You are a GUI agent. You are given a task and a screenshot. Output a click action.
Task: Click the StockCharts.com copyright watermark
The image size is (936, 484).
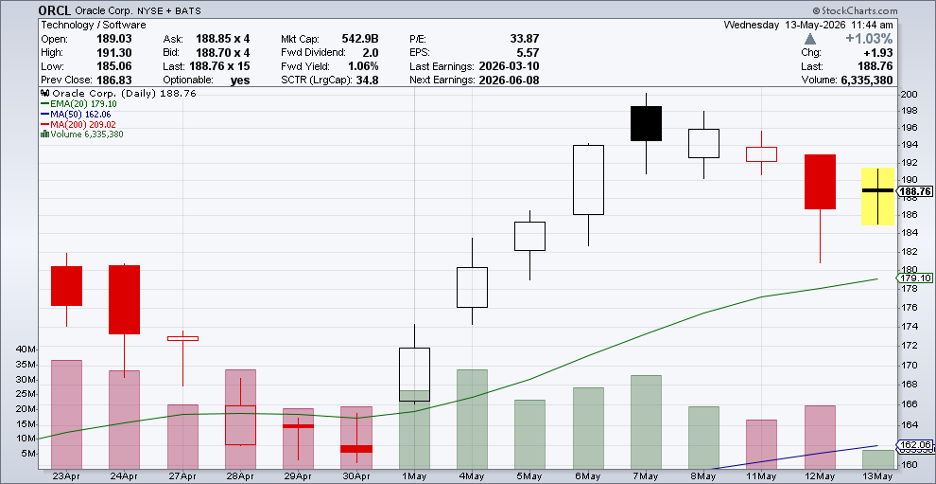854,11
